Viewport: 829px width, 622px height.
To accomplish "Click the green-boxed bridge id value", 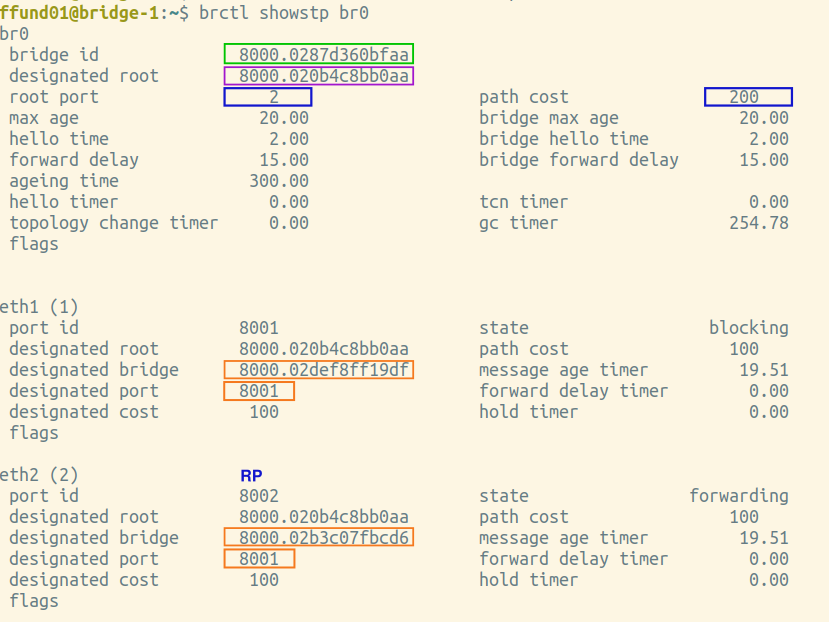I will point(319,54).
